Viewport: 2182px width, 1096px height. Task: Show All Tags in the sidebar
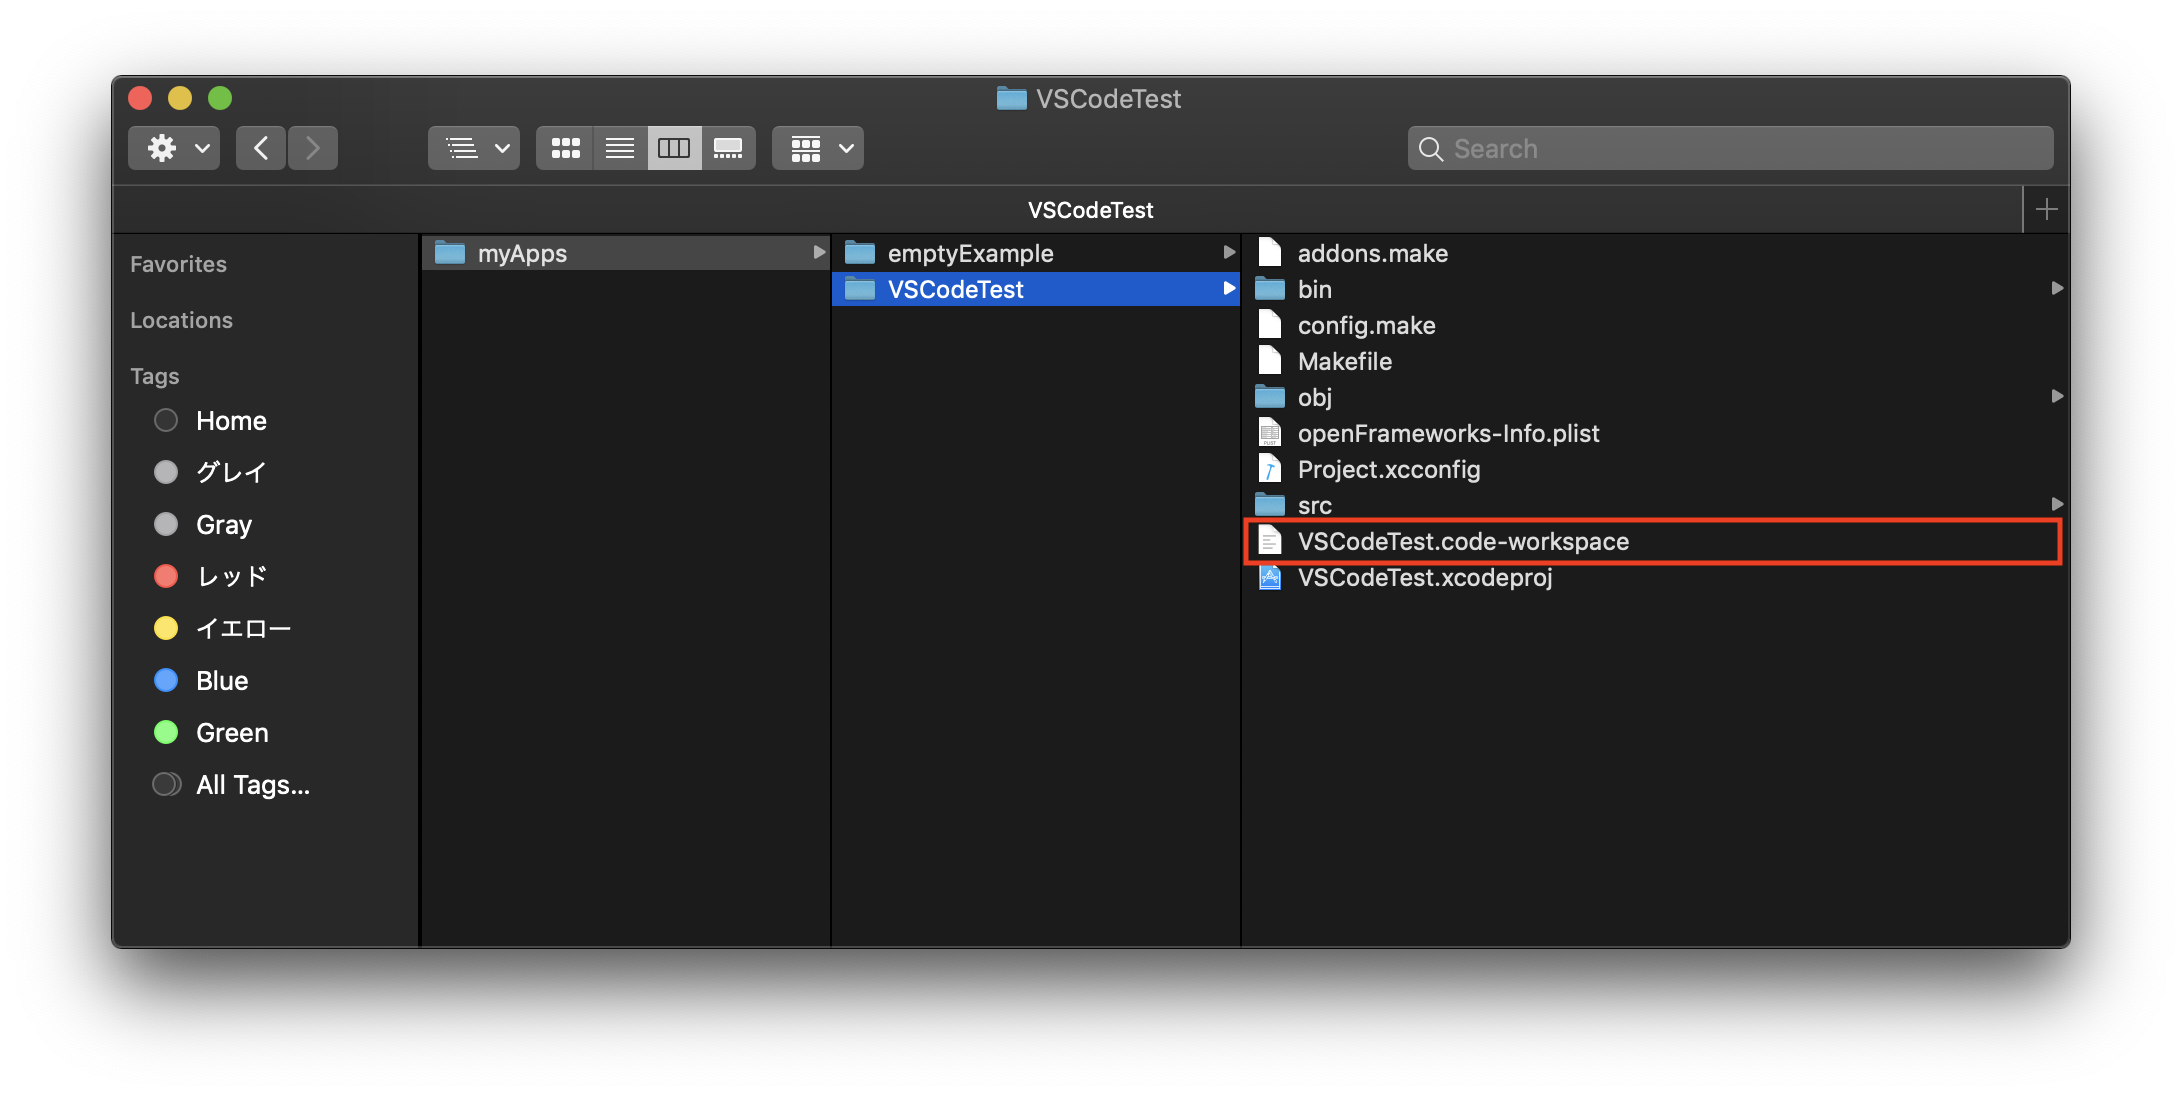pyautogui.click(x=251, y=784)
